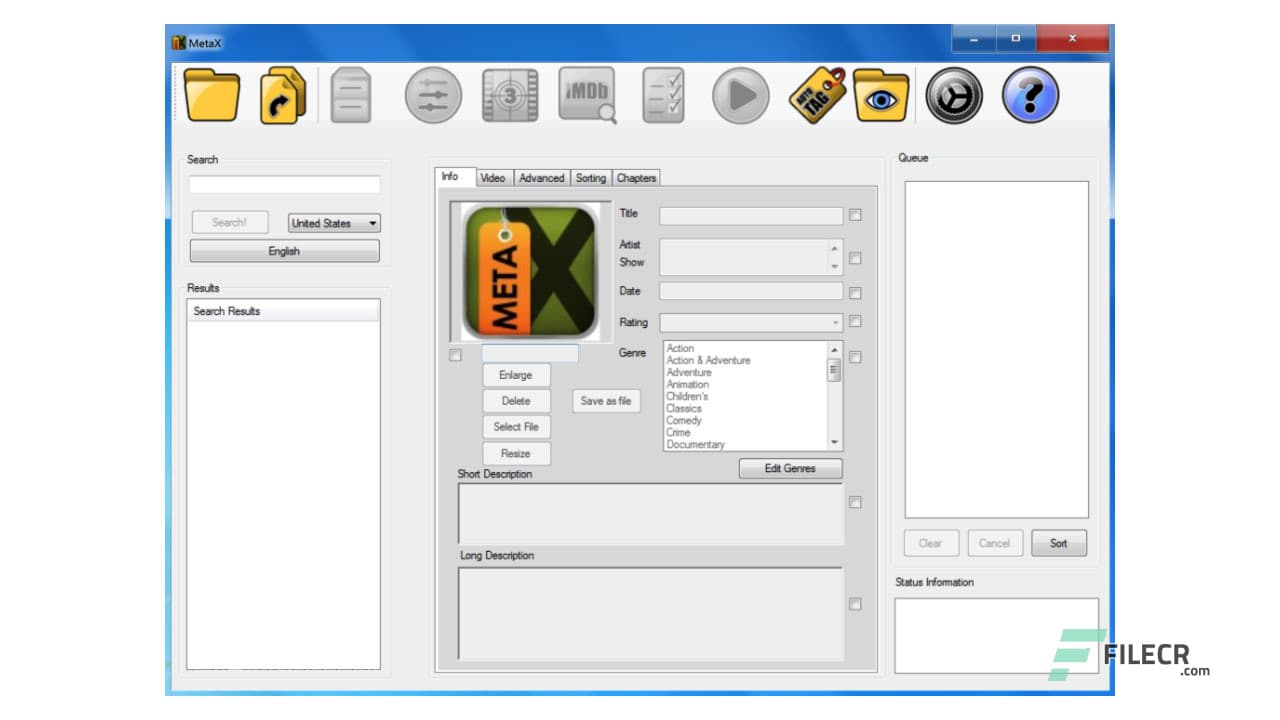The width and height of the screenshot is (1280, 720).
Task: Select the AutoTag icon in the toolbar
Action: [x=814, y=97]
